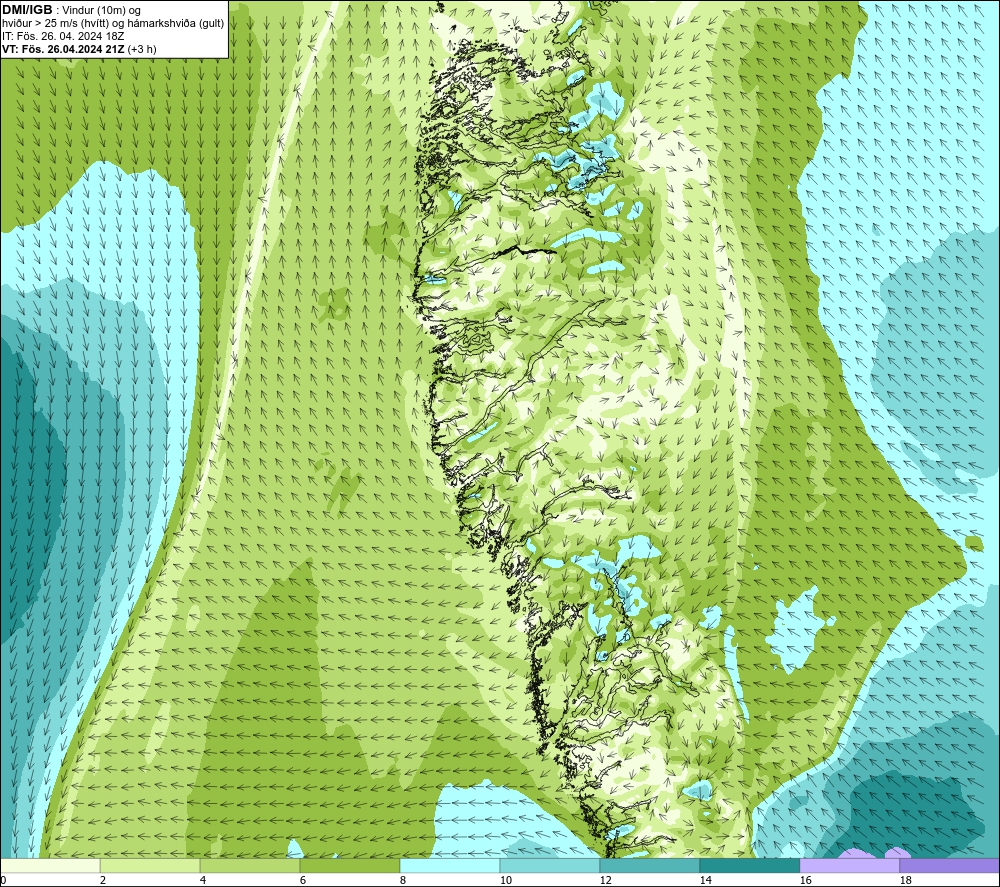1000x887 pixels.
Task: Click the darker green 6–8 m/s legend swatch
Action: [349, 865]
